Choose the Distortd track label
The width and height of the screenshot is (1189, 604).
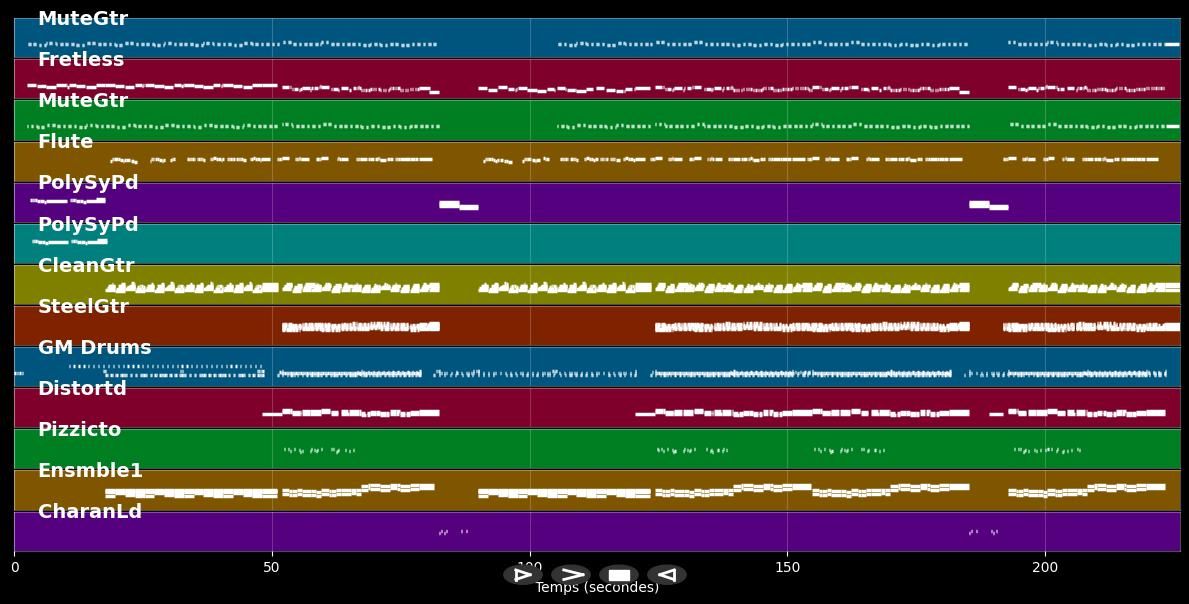point(82,389)
